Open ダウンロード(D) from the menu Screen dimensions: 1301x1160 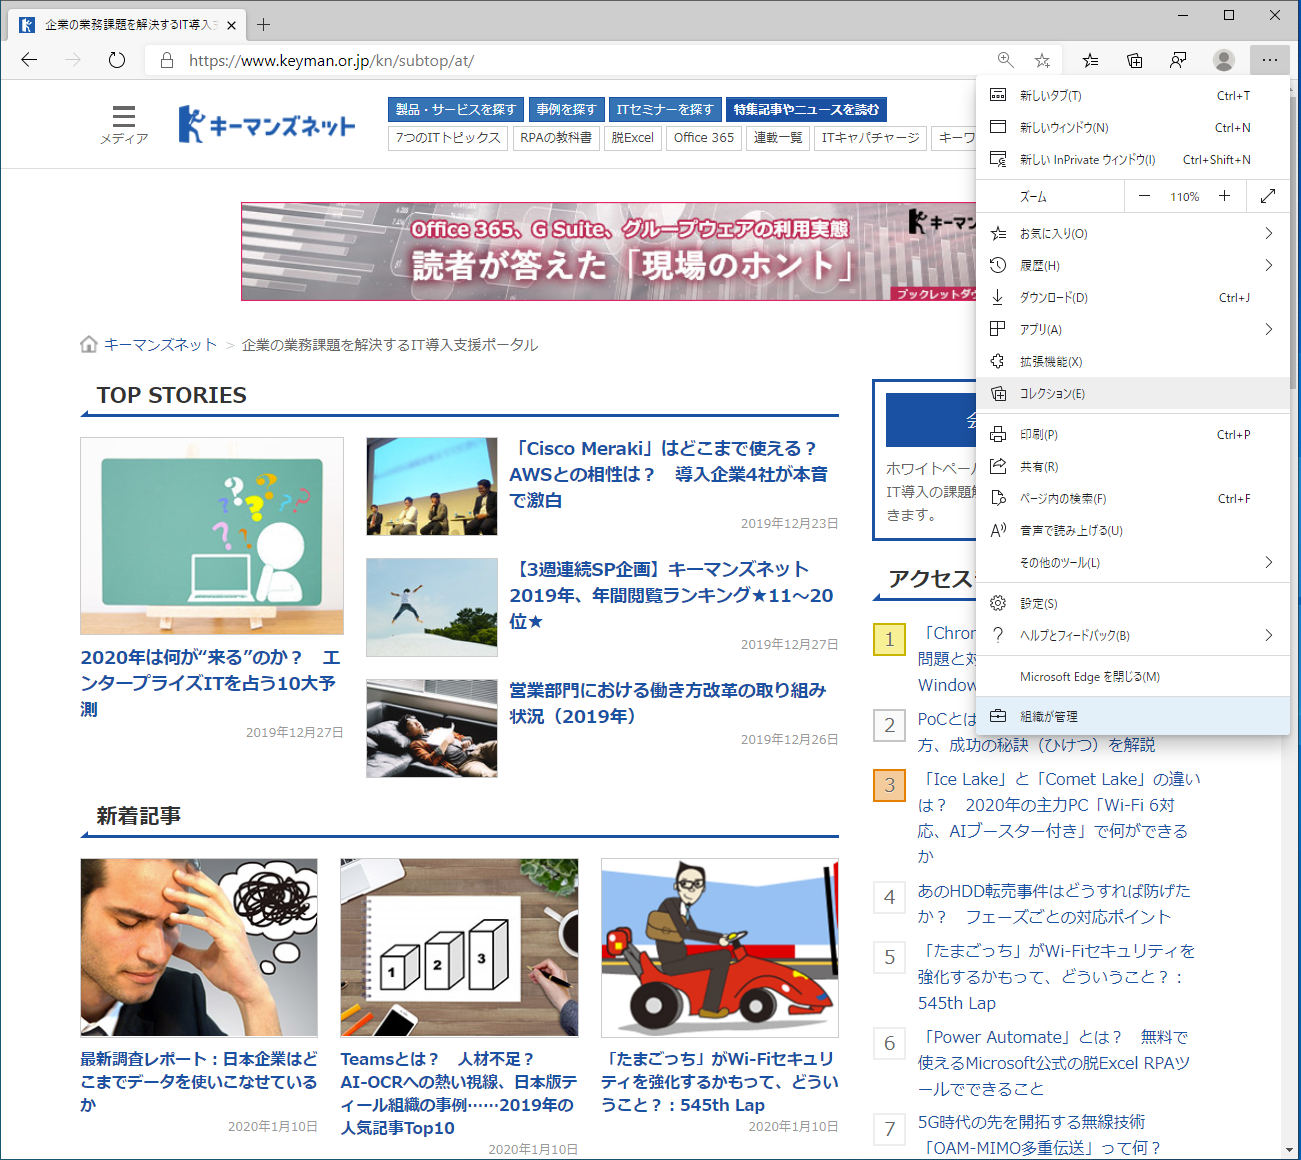[1132, 298]
